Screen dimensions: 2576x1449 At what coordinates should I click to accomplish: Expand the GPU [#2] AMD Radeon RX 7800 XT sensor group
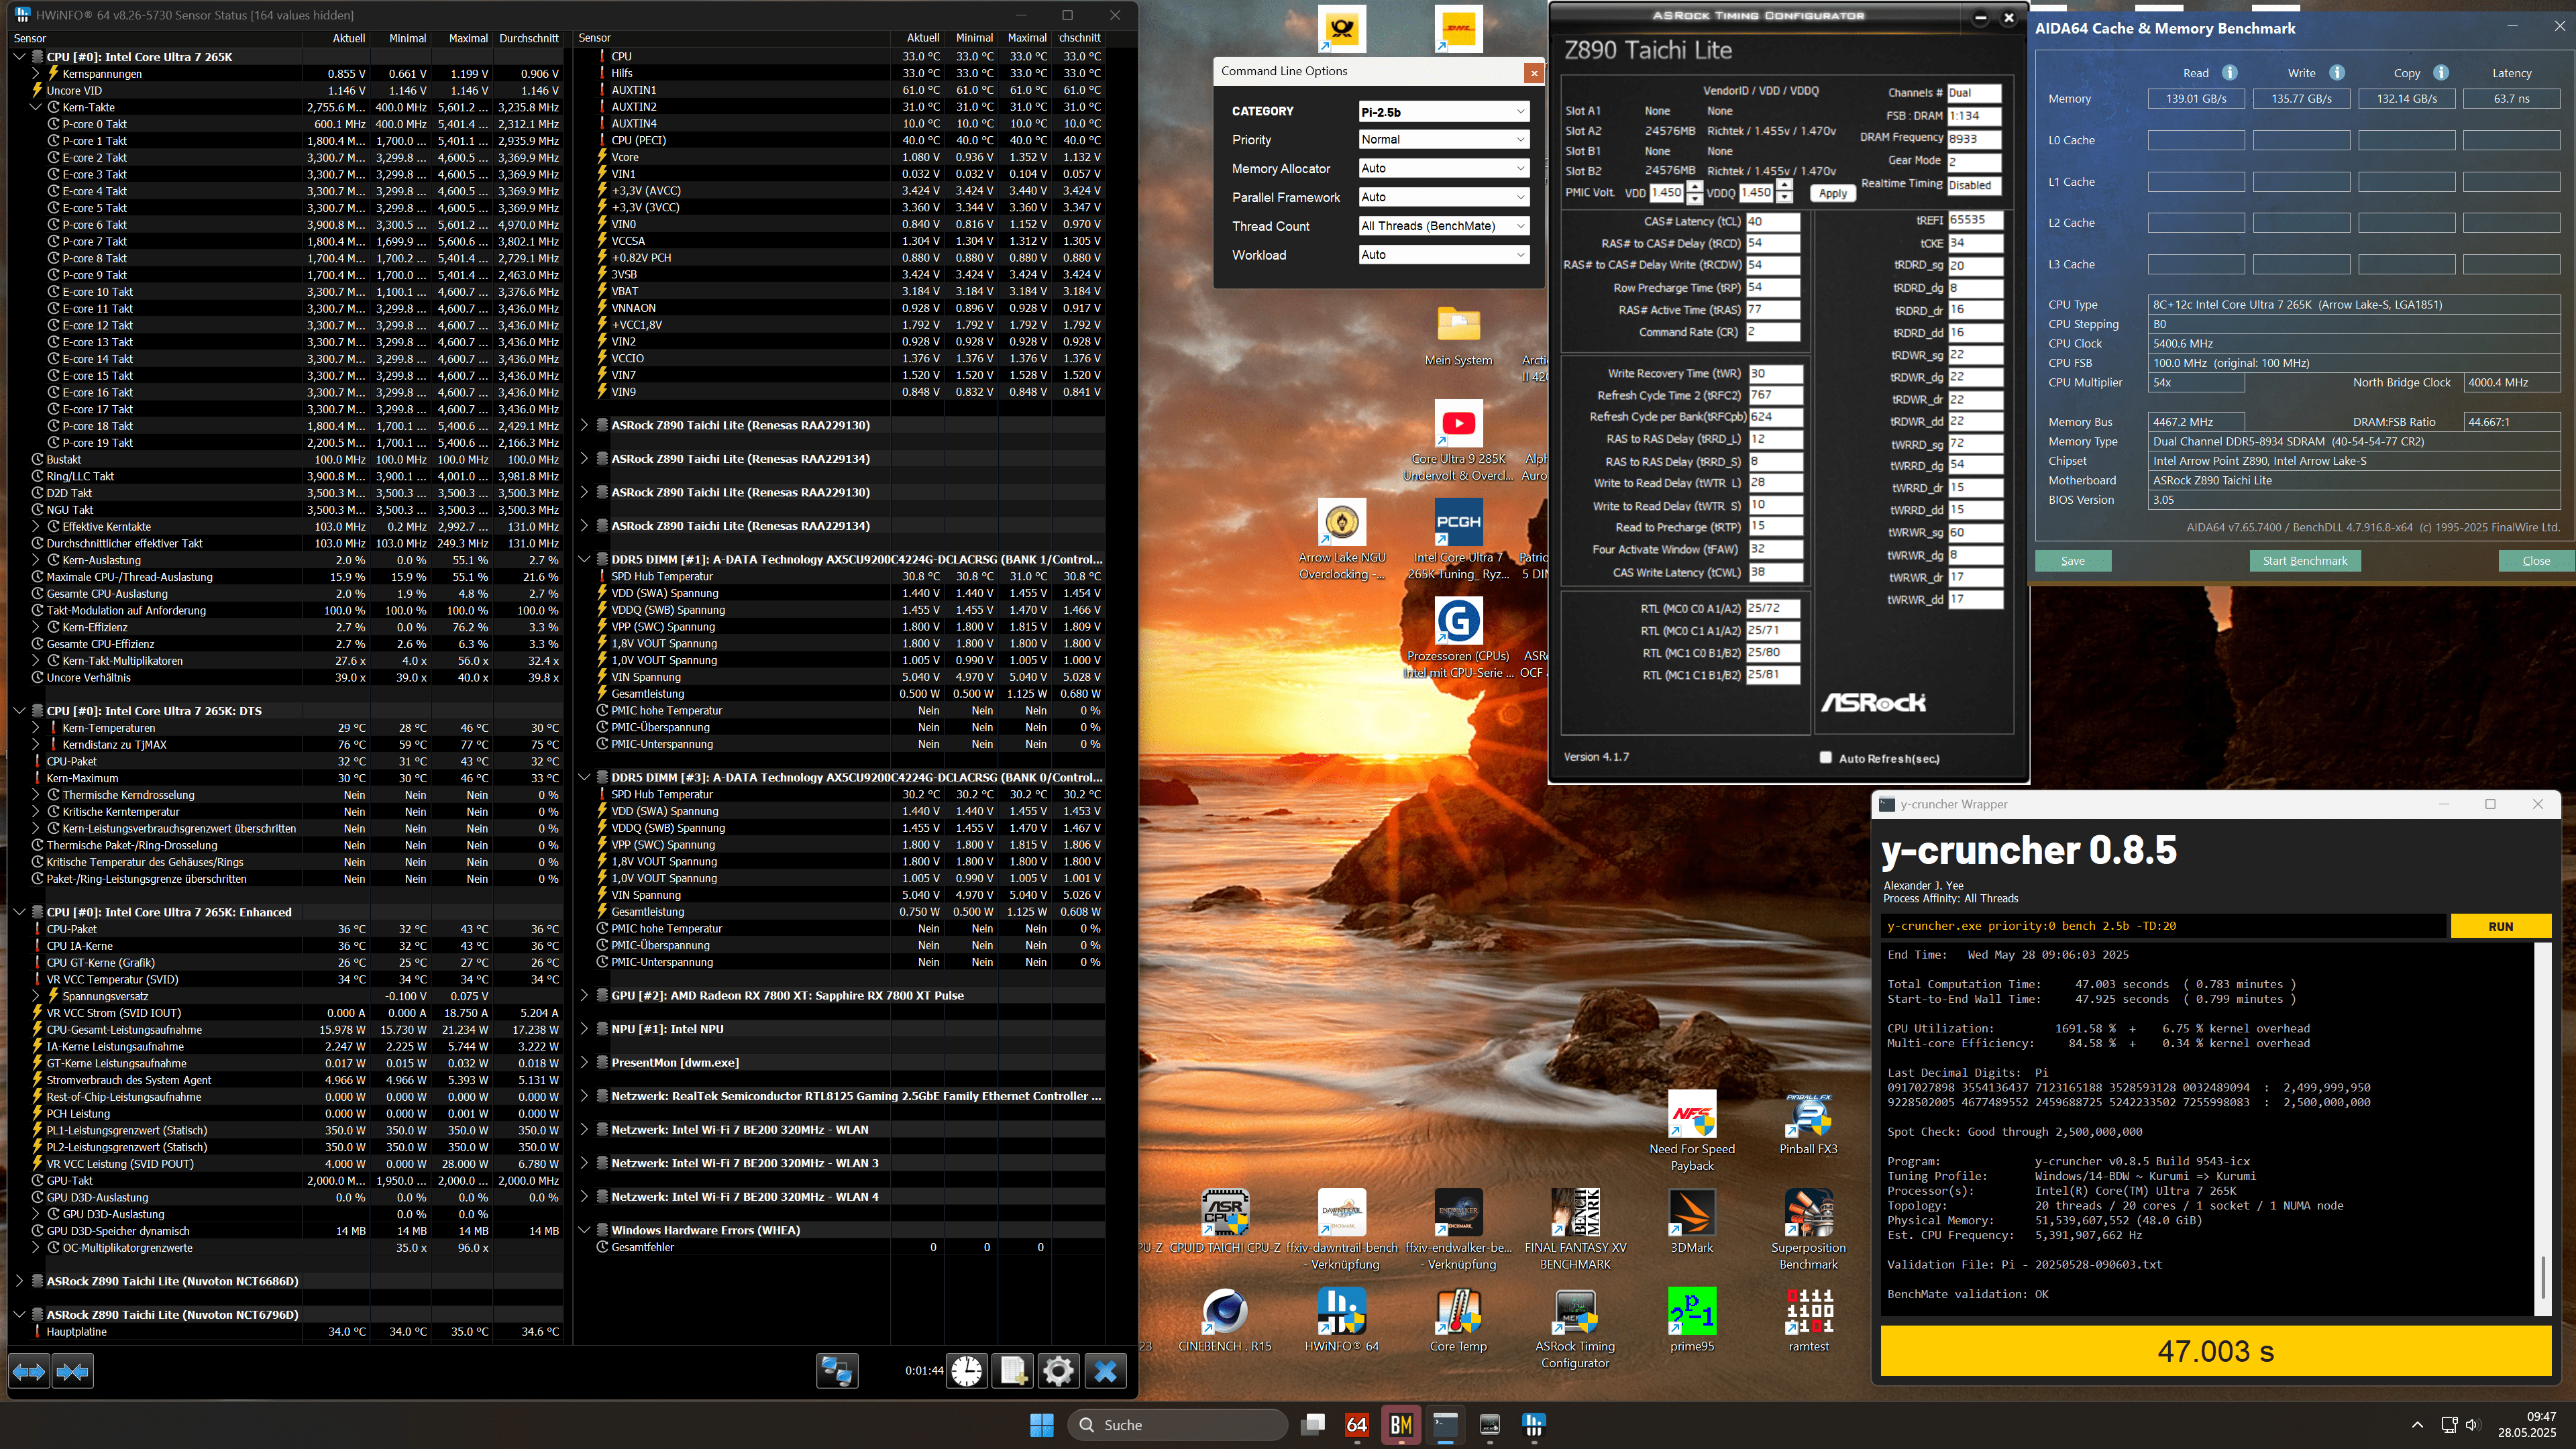point(585,995)
